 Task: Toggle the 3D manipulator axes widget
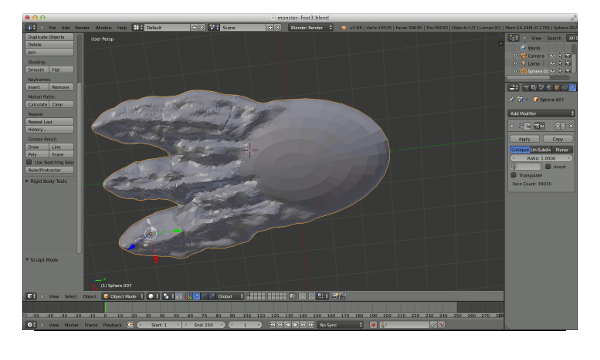pos(189,296)
